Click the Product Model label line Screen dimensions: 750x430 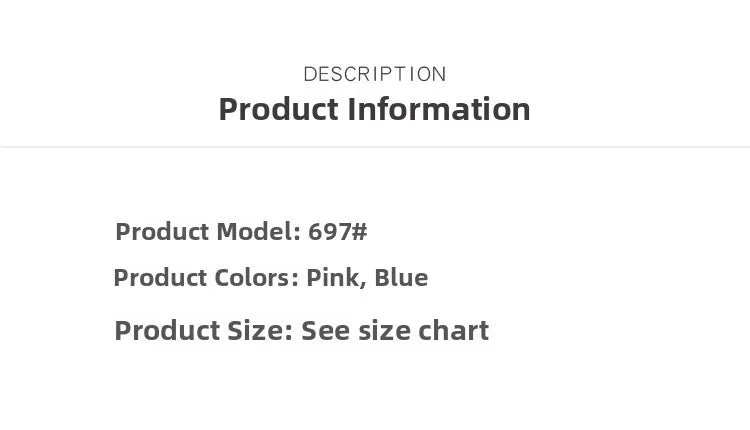pos(241,232)
